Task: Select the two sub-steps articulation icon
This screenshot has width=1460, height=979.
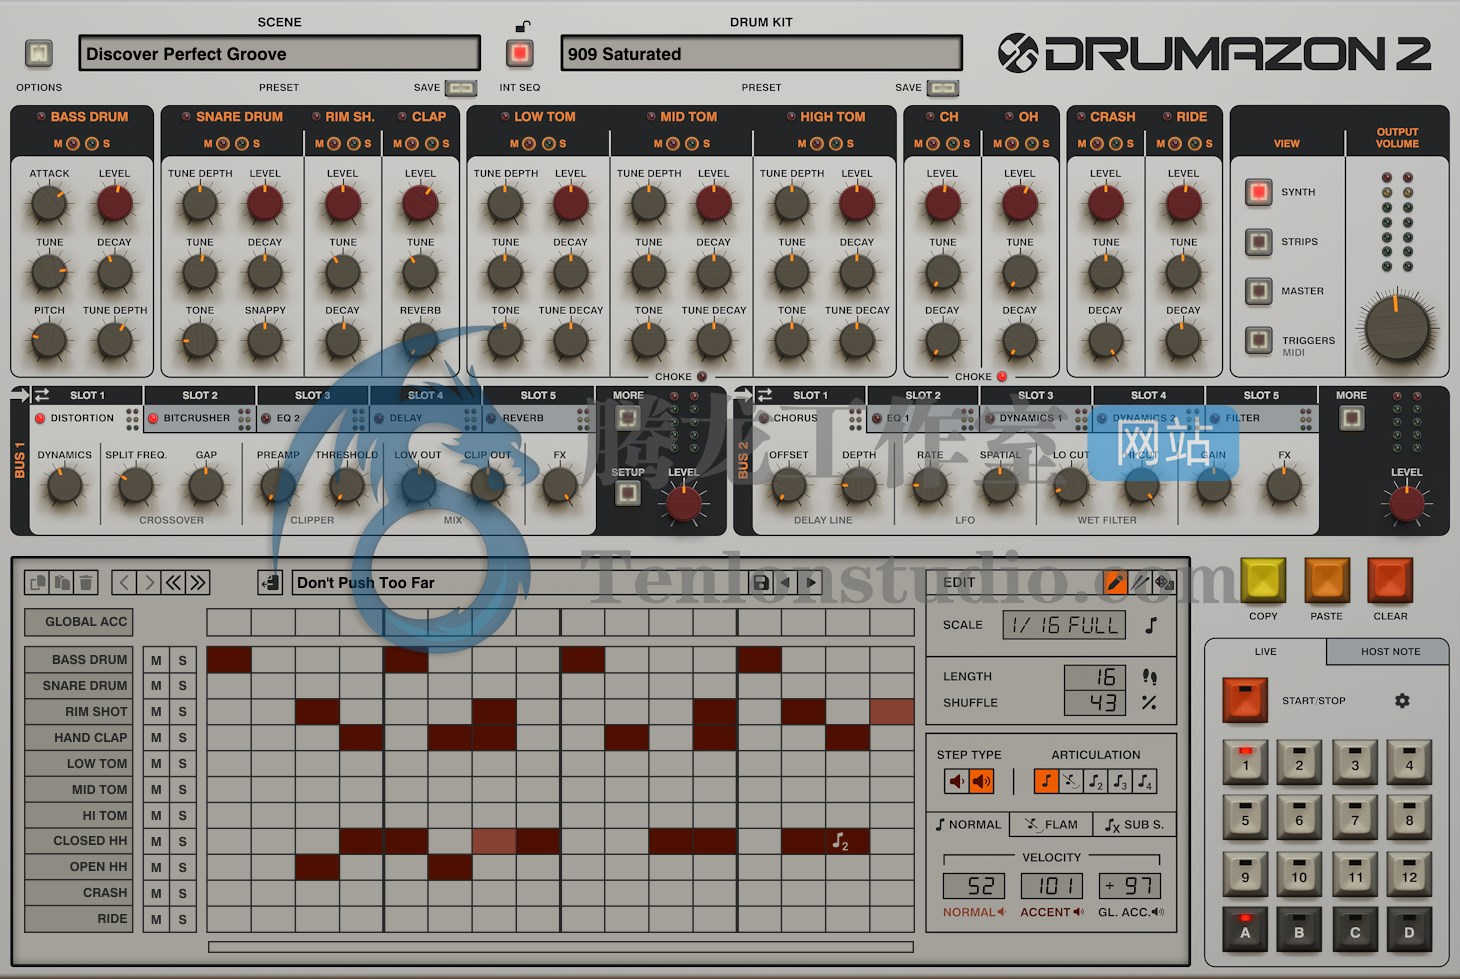Action: click(1096, 781)
